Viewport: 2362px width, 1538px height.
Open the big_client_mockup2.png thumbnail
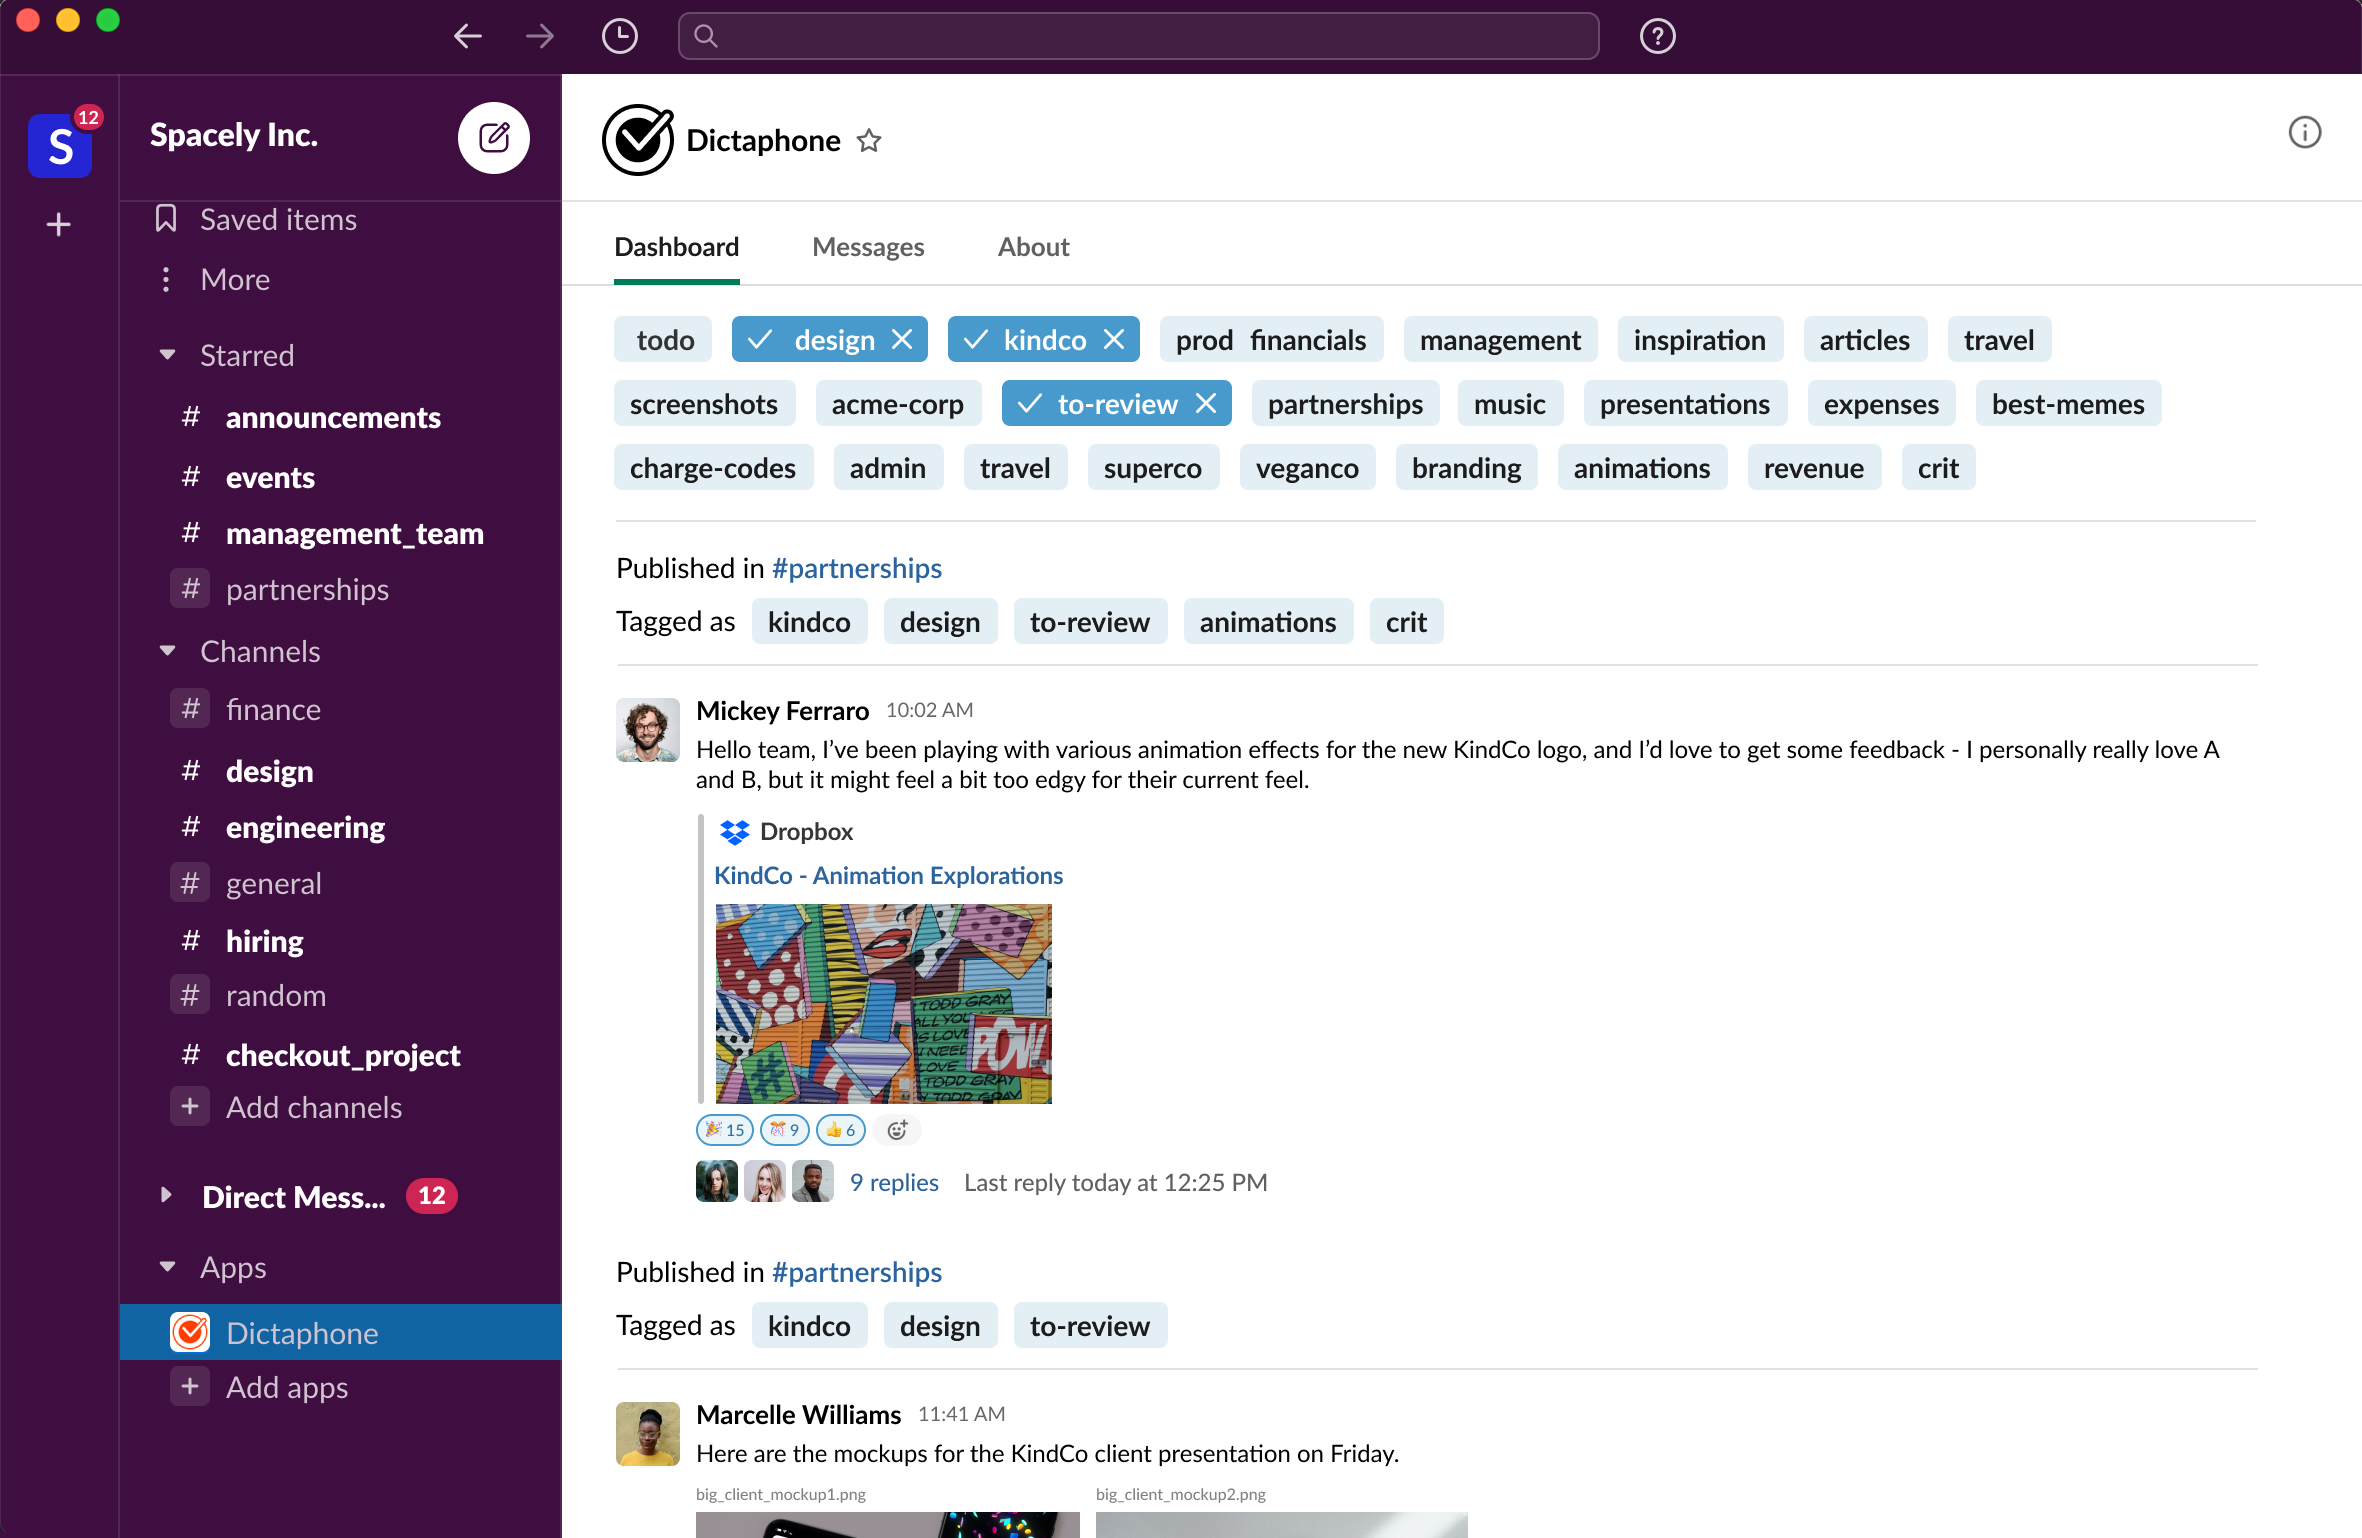click(1282, 1525)
